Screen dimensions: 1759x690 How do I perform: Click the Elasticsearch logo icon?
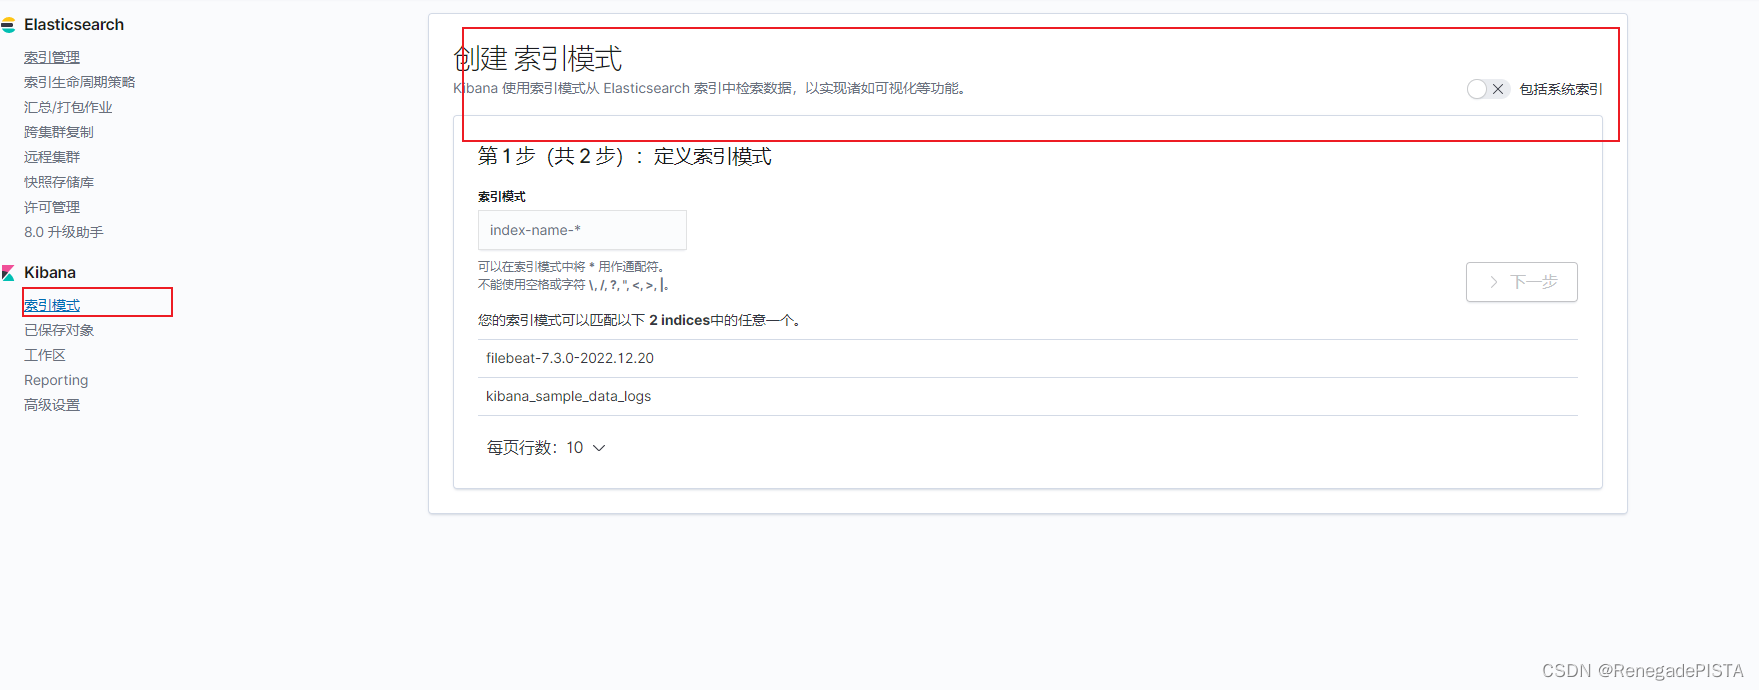tap(8, 25)
